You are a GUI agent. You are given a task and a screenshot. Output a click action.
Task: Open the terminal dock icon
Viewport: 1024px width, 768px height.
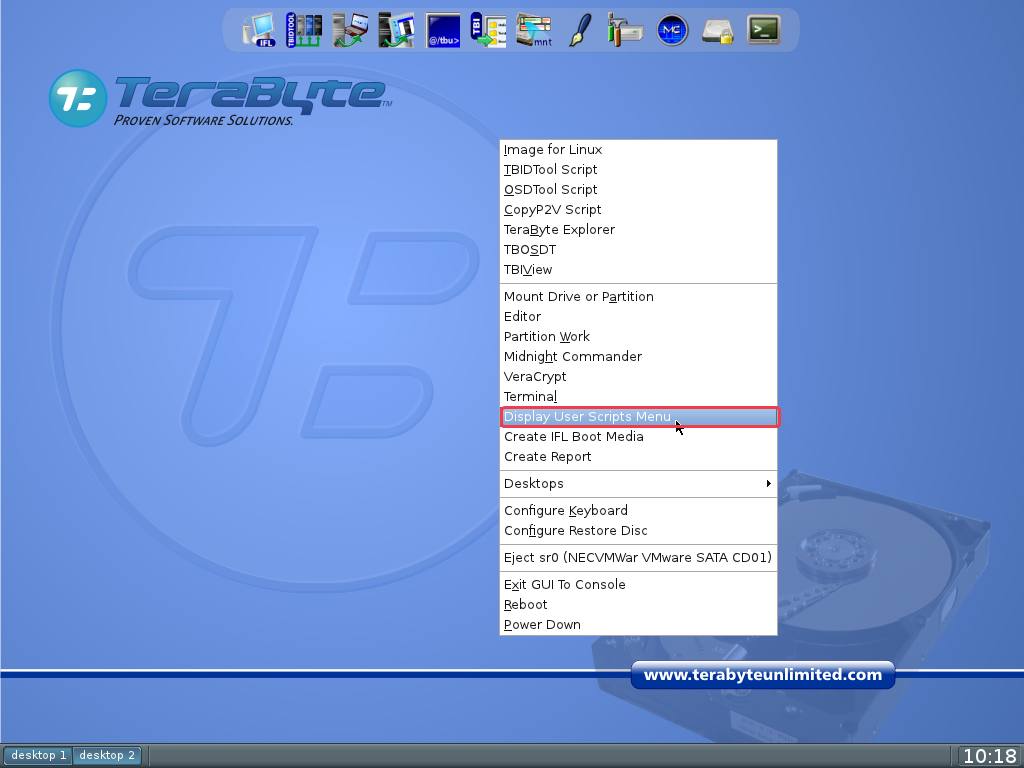(x=763, y=30)
